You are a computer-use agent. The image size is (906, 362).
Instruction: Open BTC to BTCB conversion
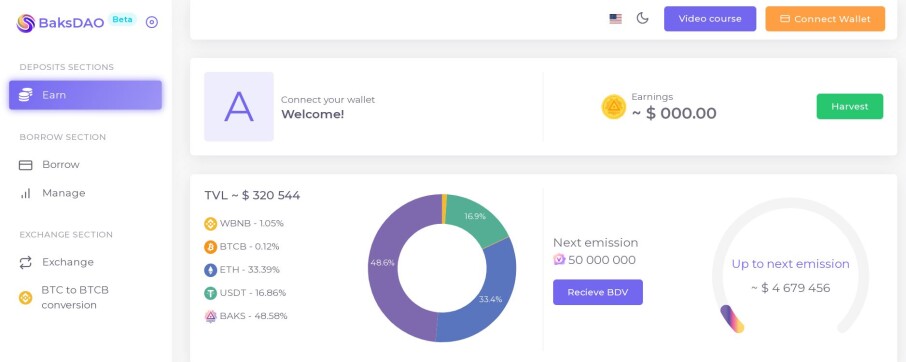[x=75, y=297]
